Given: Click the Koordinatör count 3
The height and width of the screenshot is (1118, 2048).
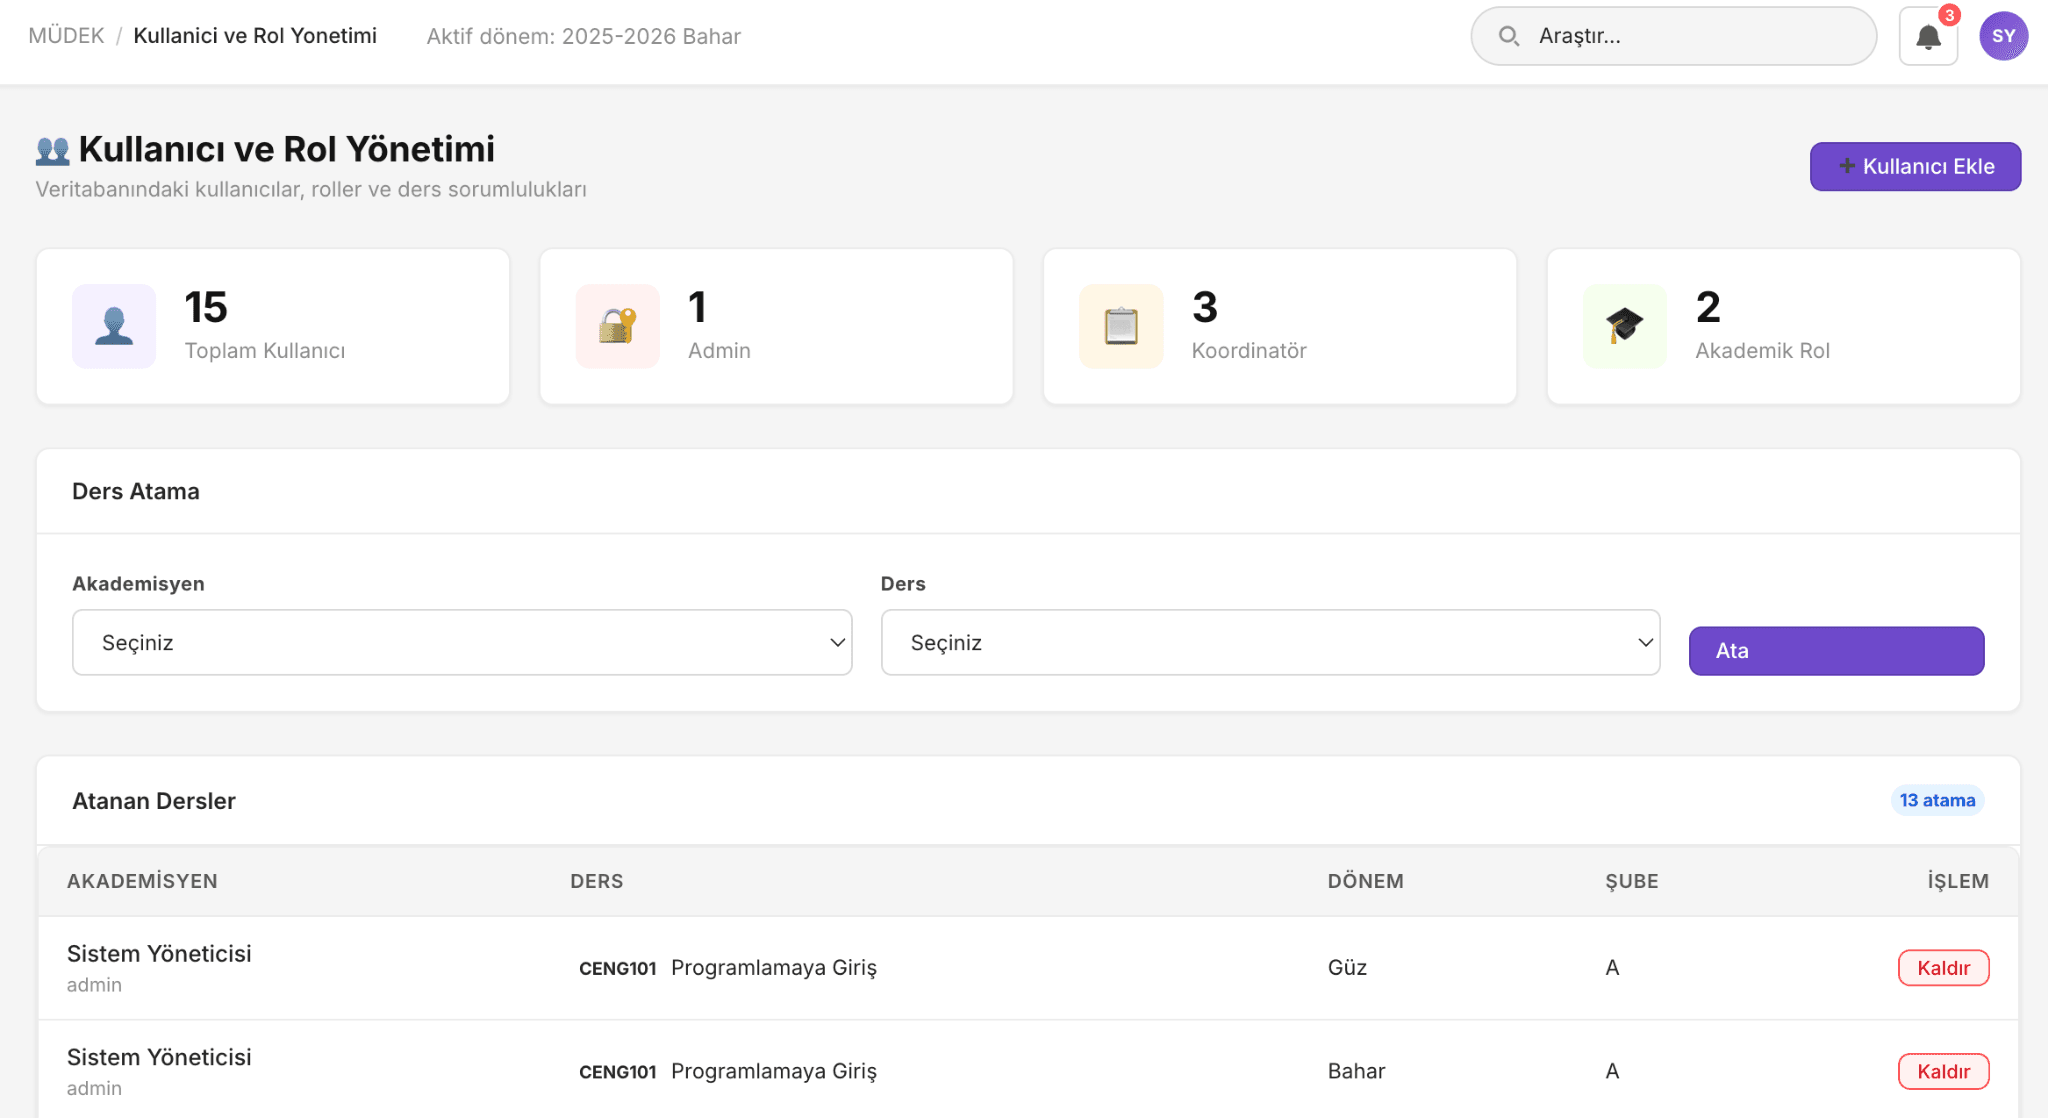Looking at the screenshot, I should point(1205,307).
